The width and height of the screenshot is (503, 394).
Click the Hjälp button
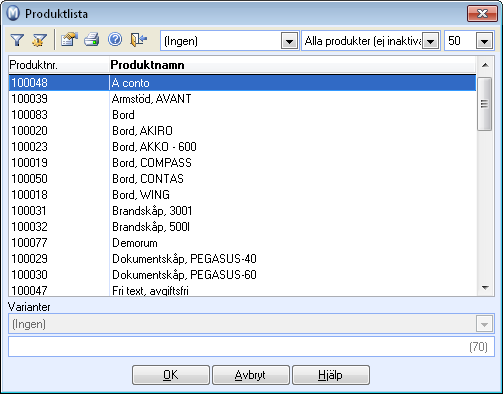331,375
